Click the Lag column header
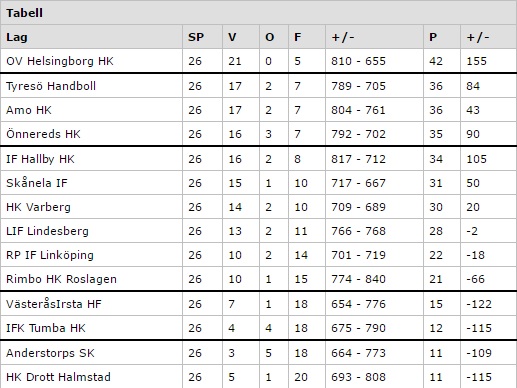The width and height of the screenshot is (517, 388). click(17, 37)
